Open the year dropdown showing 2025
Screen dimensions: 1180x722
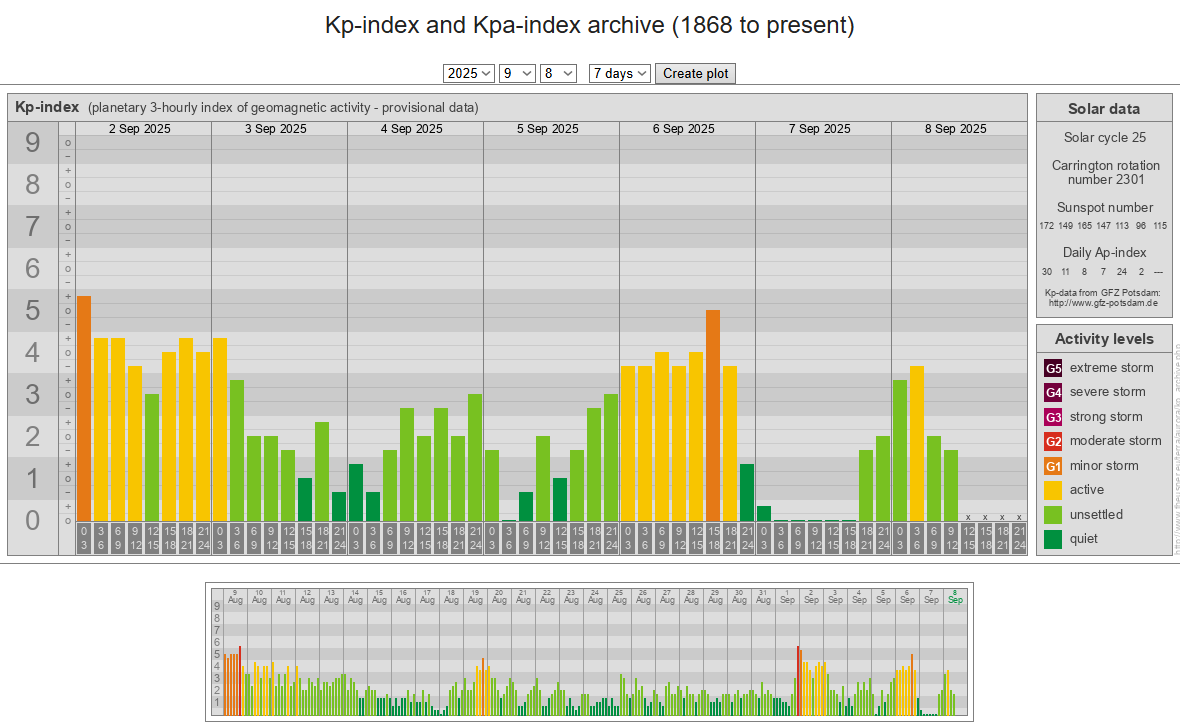(x=469, y=73)
